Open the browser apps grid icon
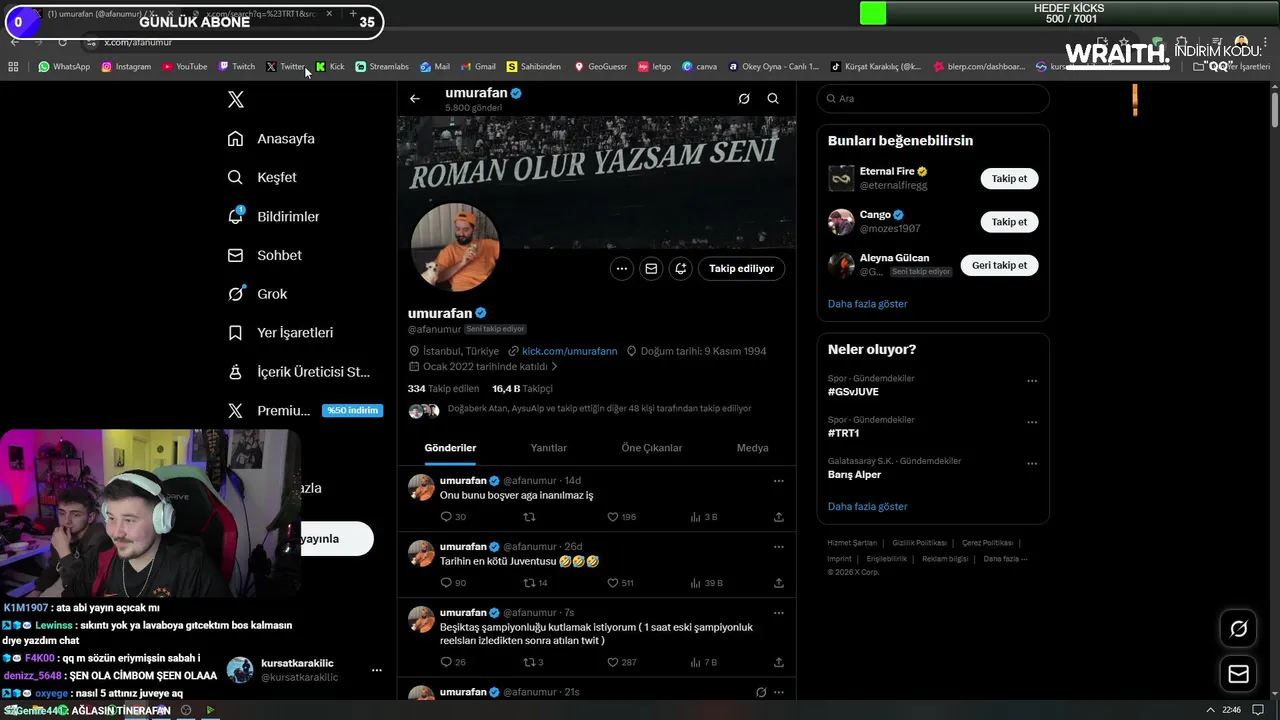The width and height of the screenshot is (1280, 720). point(13,67)
